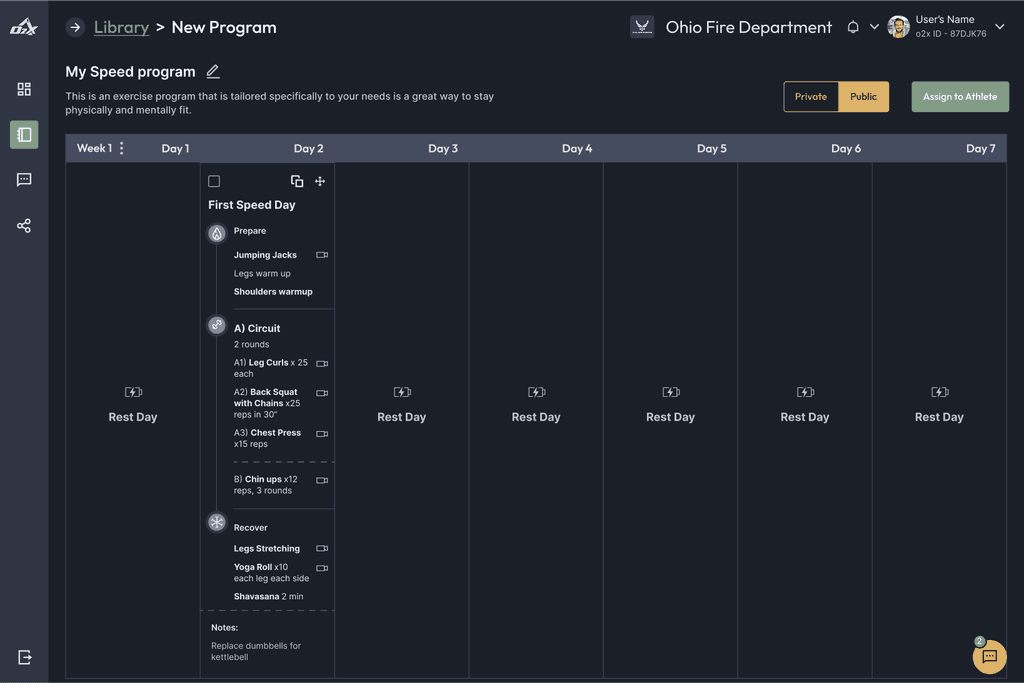This screenshot has width=1024, height=683.
Task: Click the user avatar photo
Action: 899,27
